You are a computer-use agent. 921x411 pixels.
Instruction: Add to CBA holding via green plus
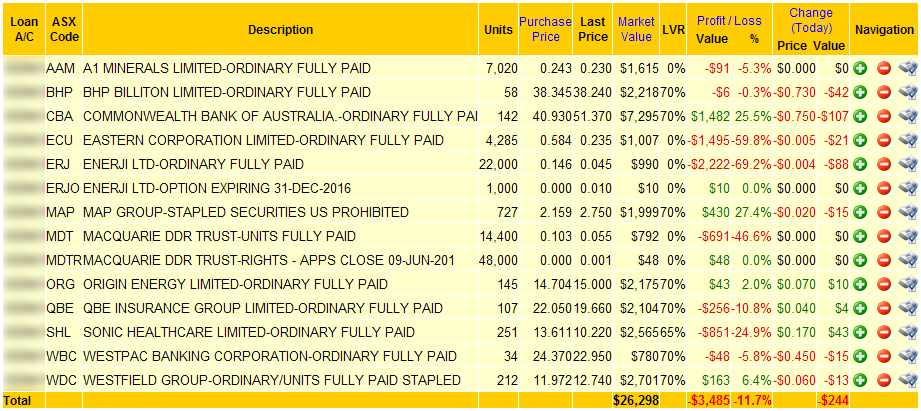[x=860, y=116]
